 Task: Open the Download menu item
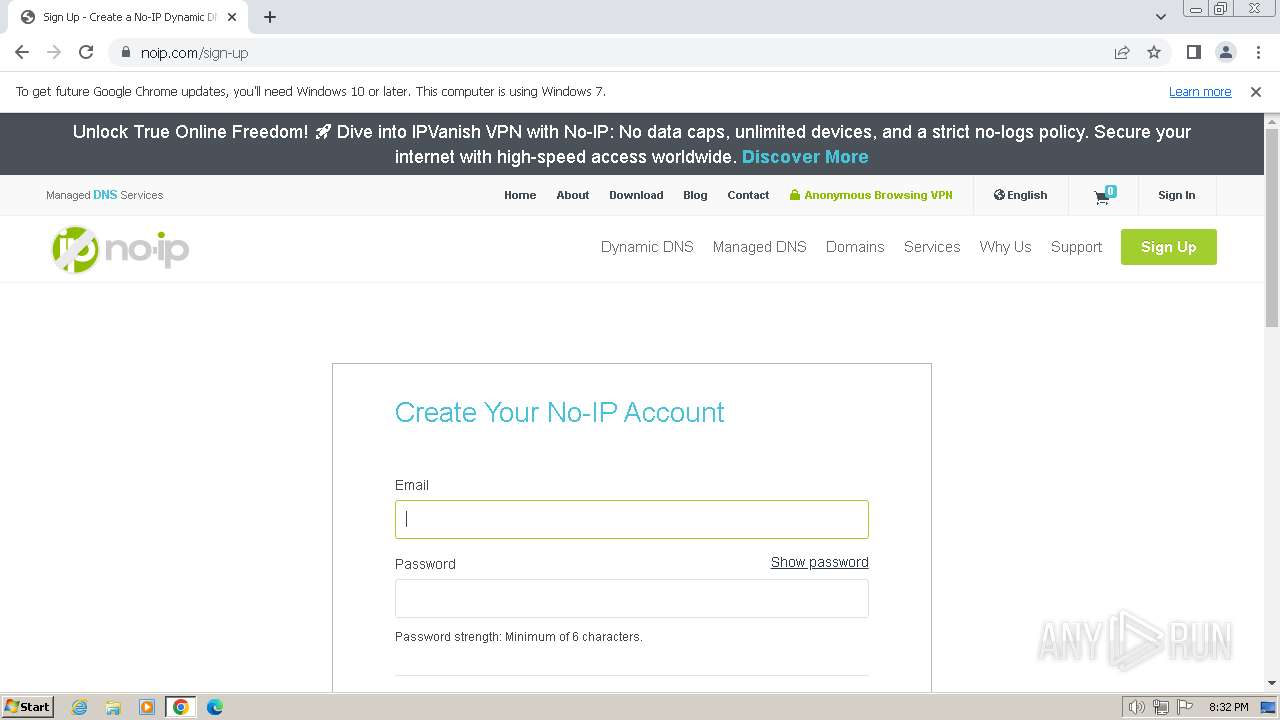(636, 195)
